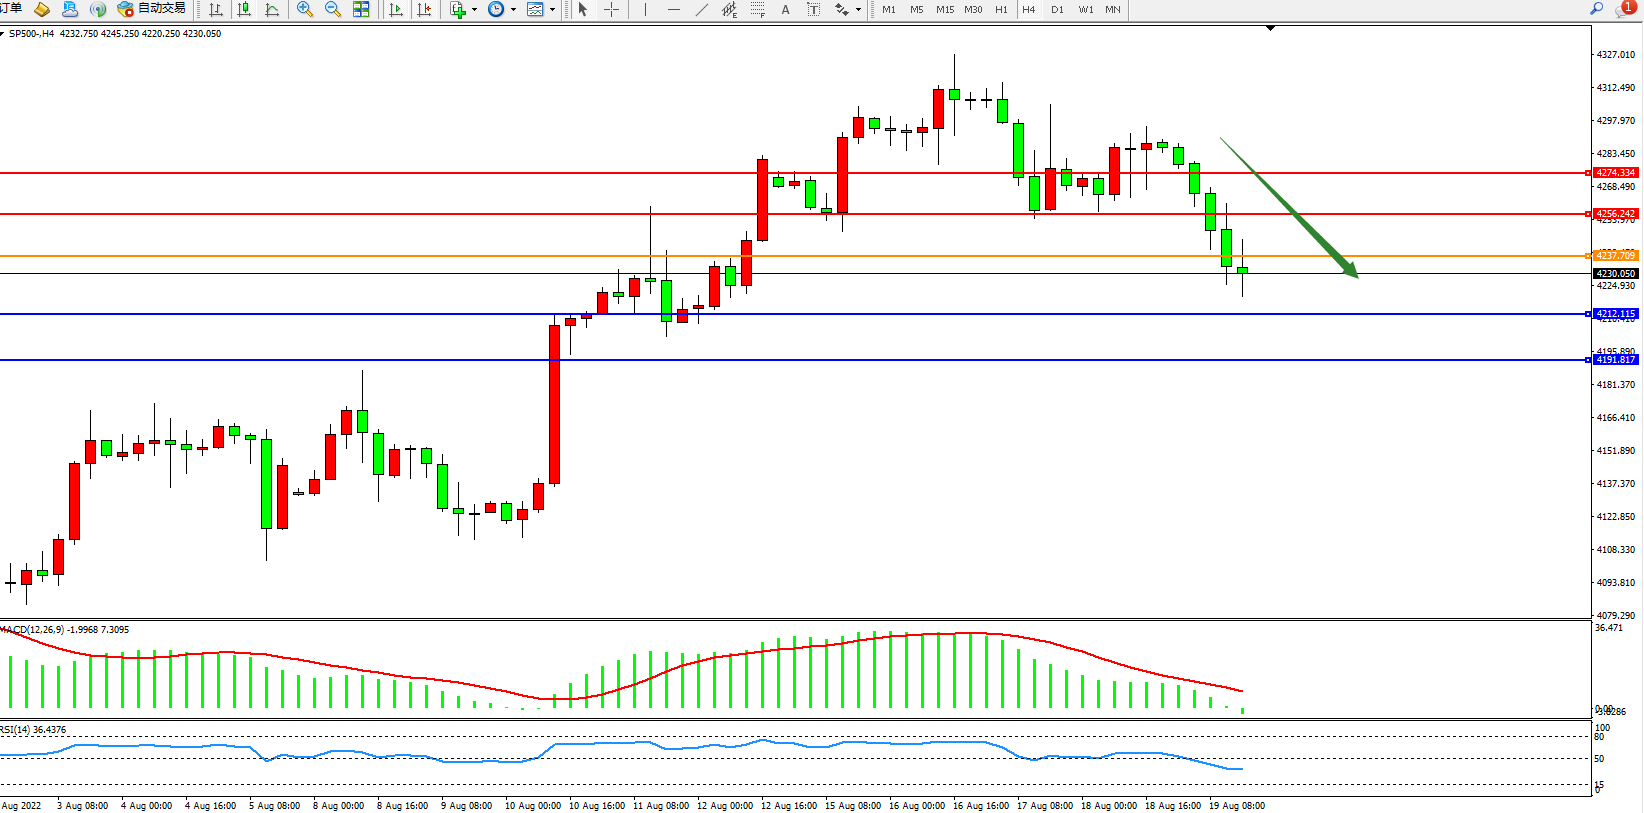The width and height of the screenshot is (1644, 813).
Task: Switch chart to candlestick mode
Action: click(x=244, y=10)
